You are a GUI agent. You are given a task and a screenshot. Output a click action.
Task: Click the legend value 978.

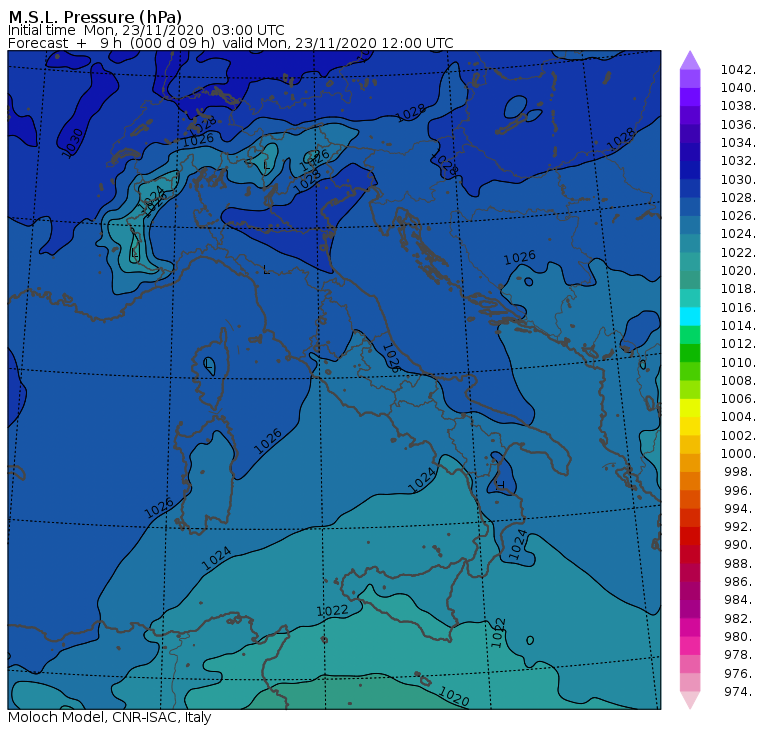pos(740,655)
